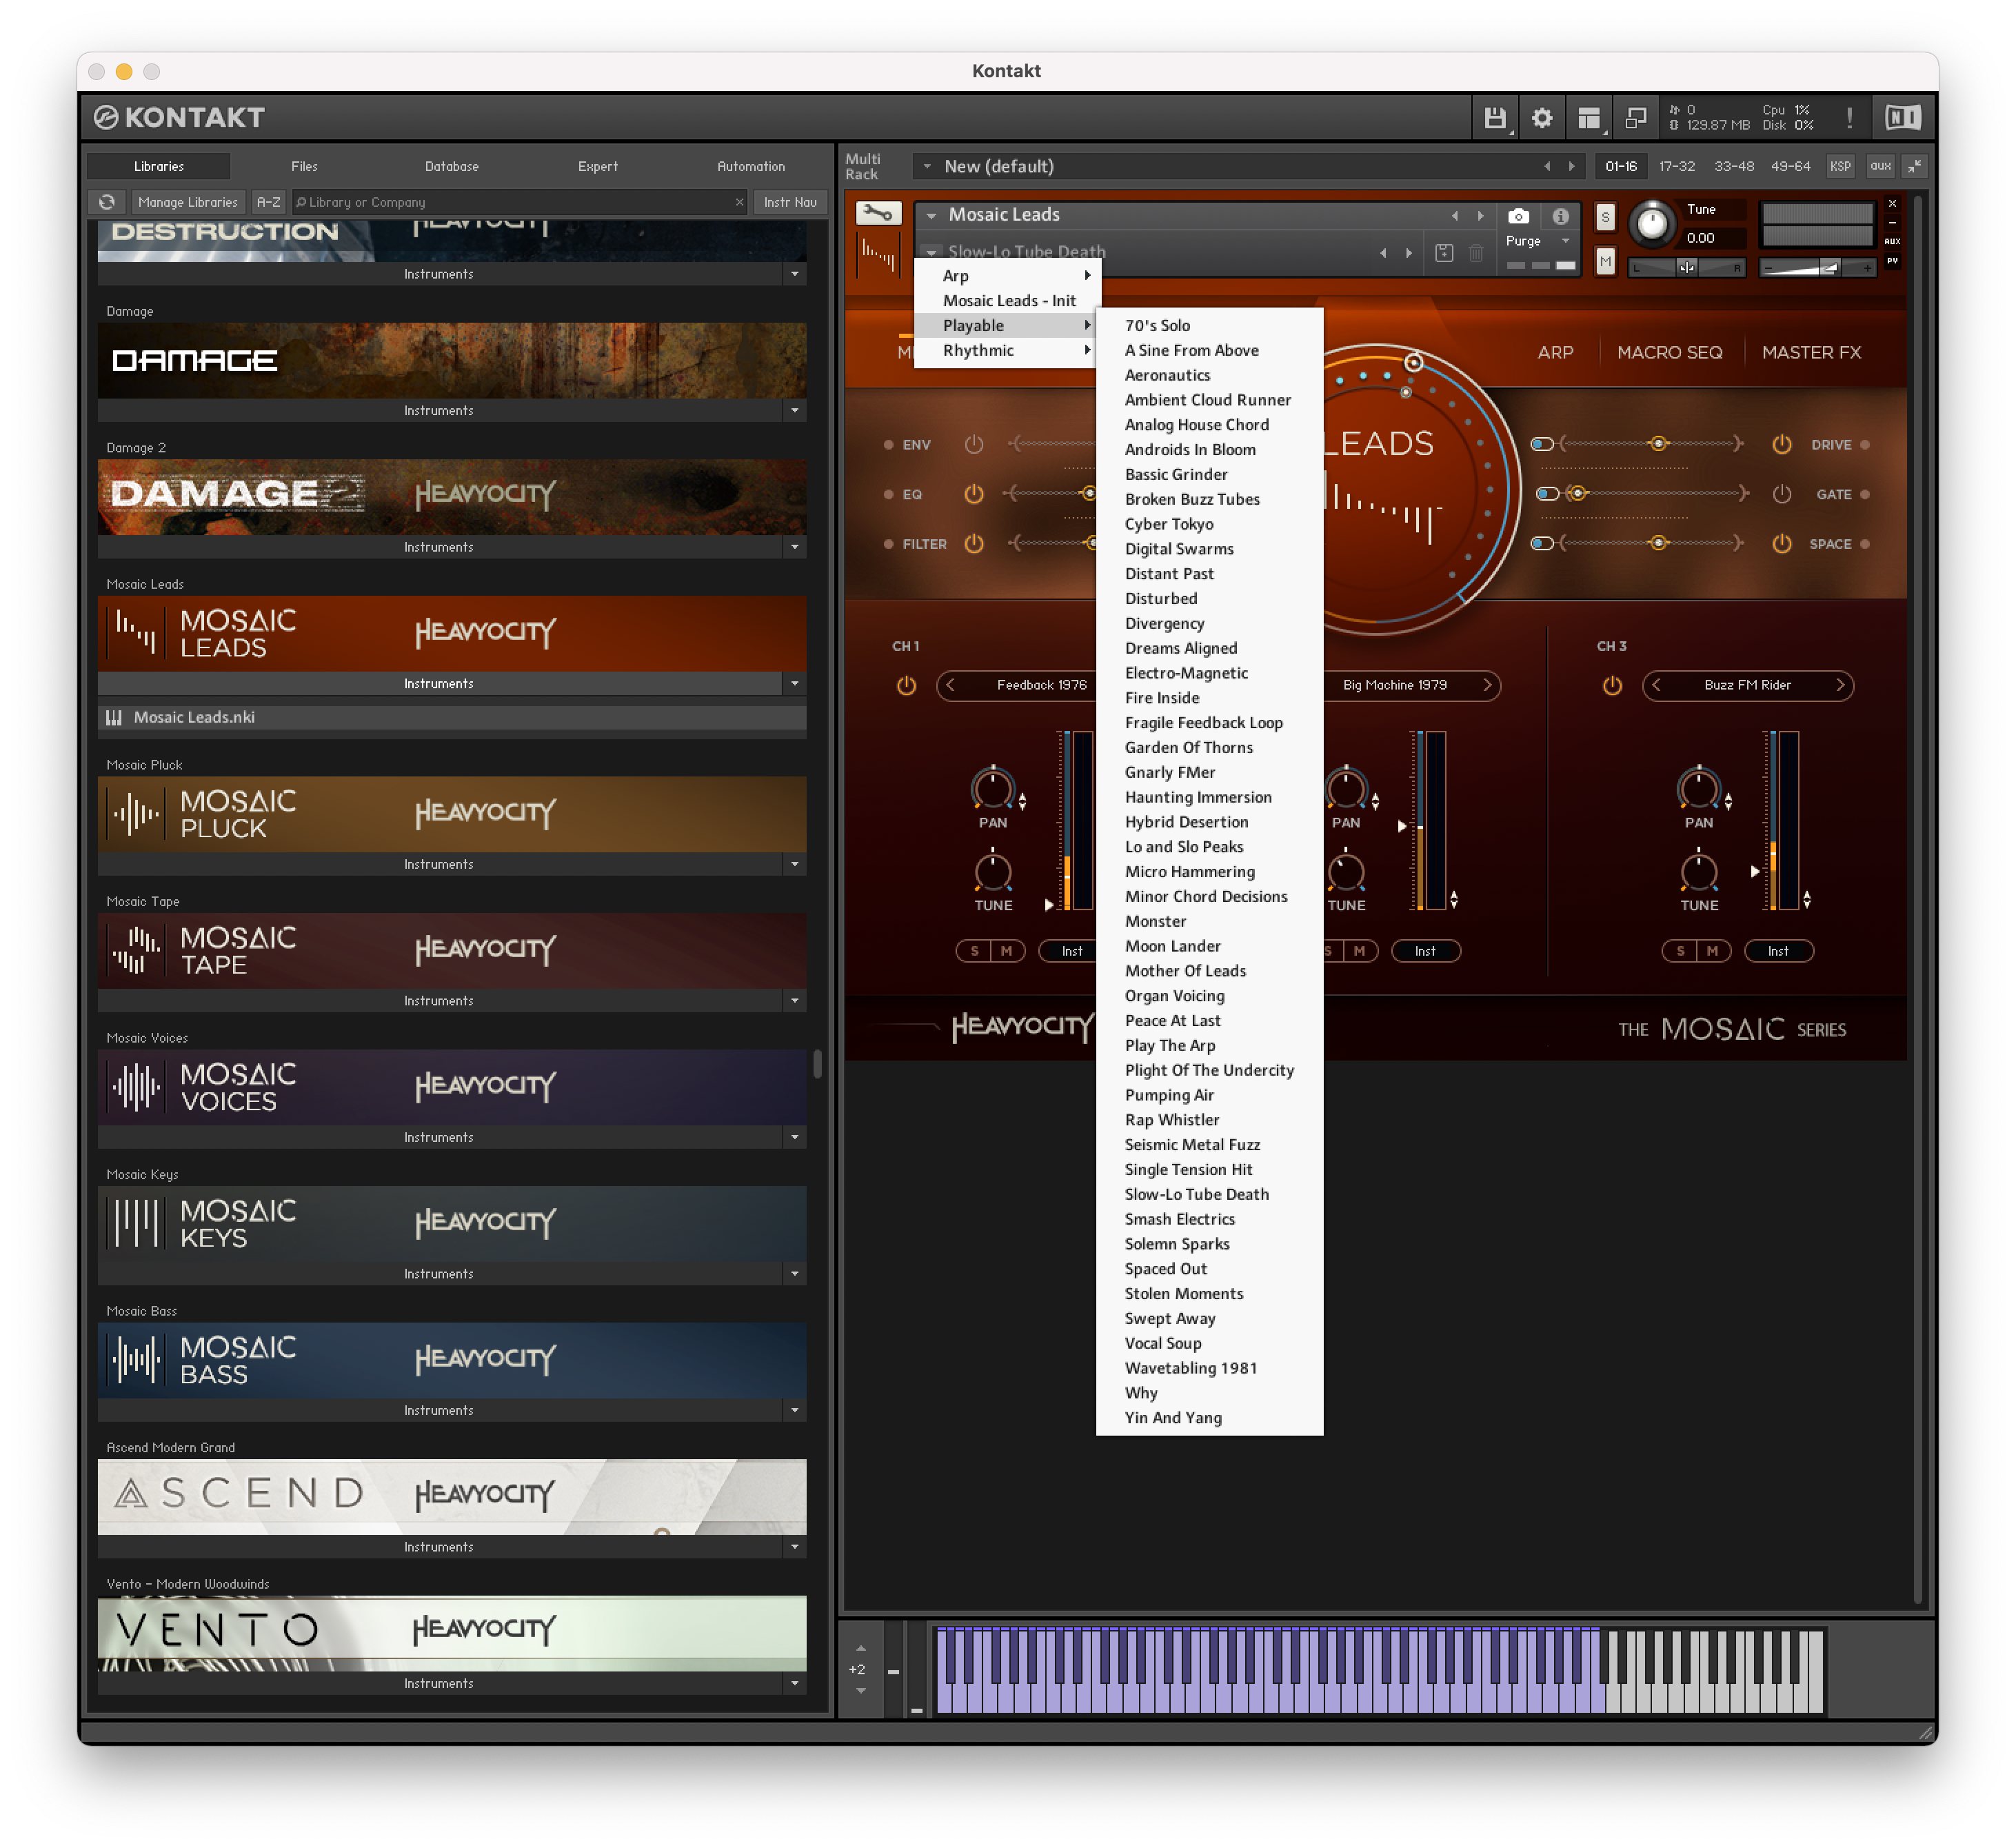Click the exclamation warning icon

coord(1849,118)
